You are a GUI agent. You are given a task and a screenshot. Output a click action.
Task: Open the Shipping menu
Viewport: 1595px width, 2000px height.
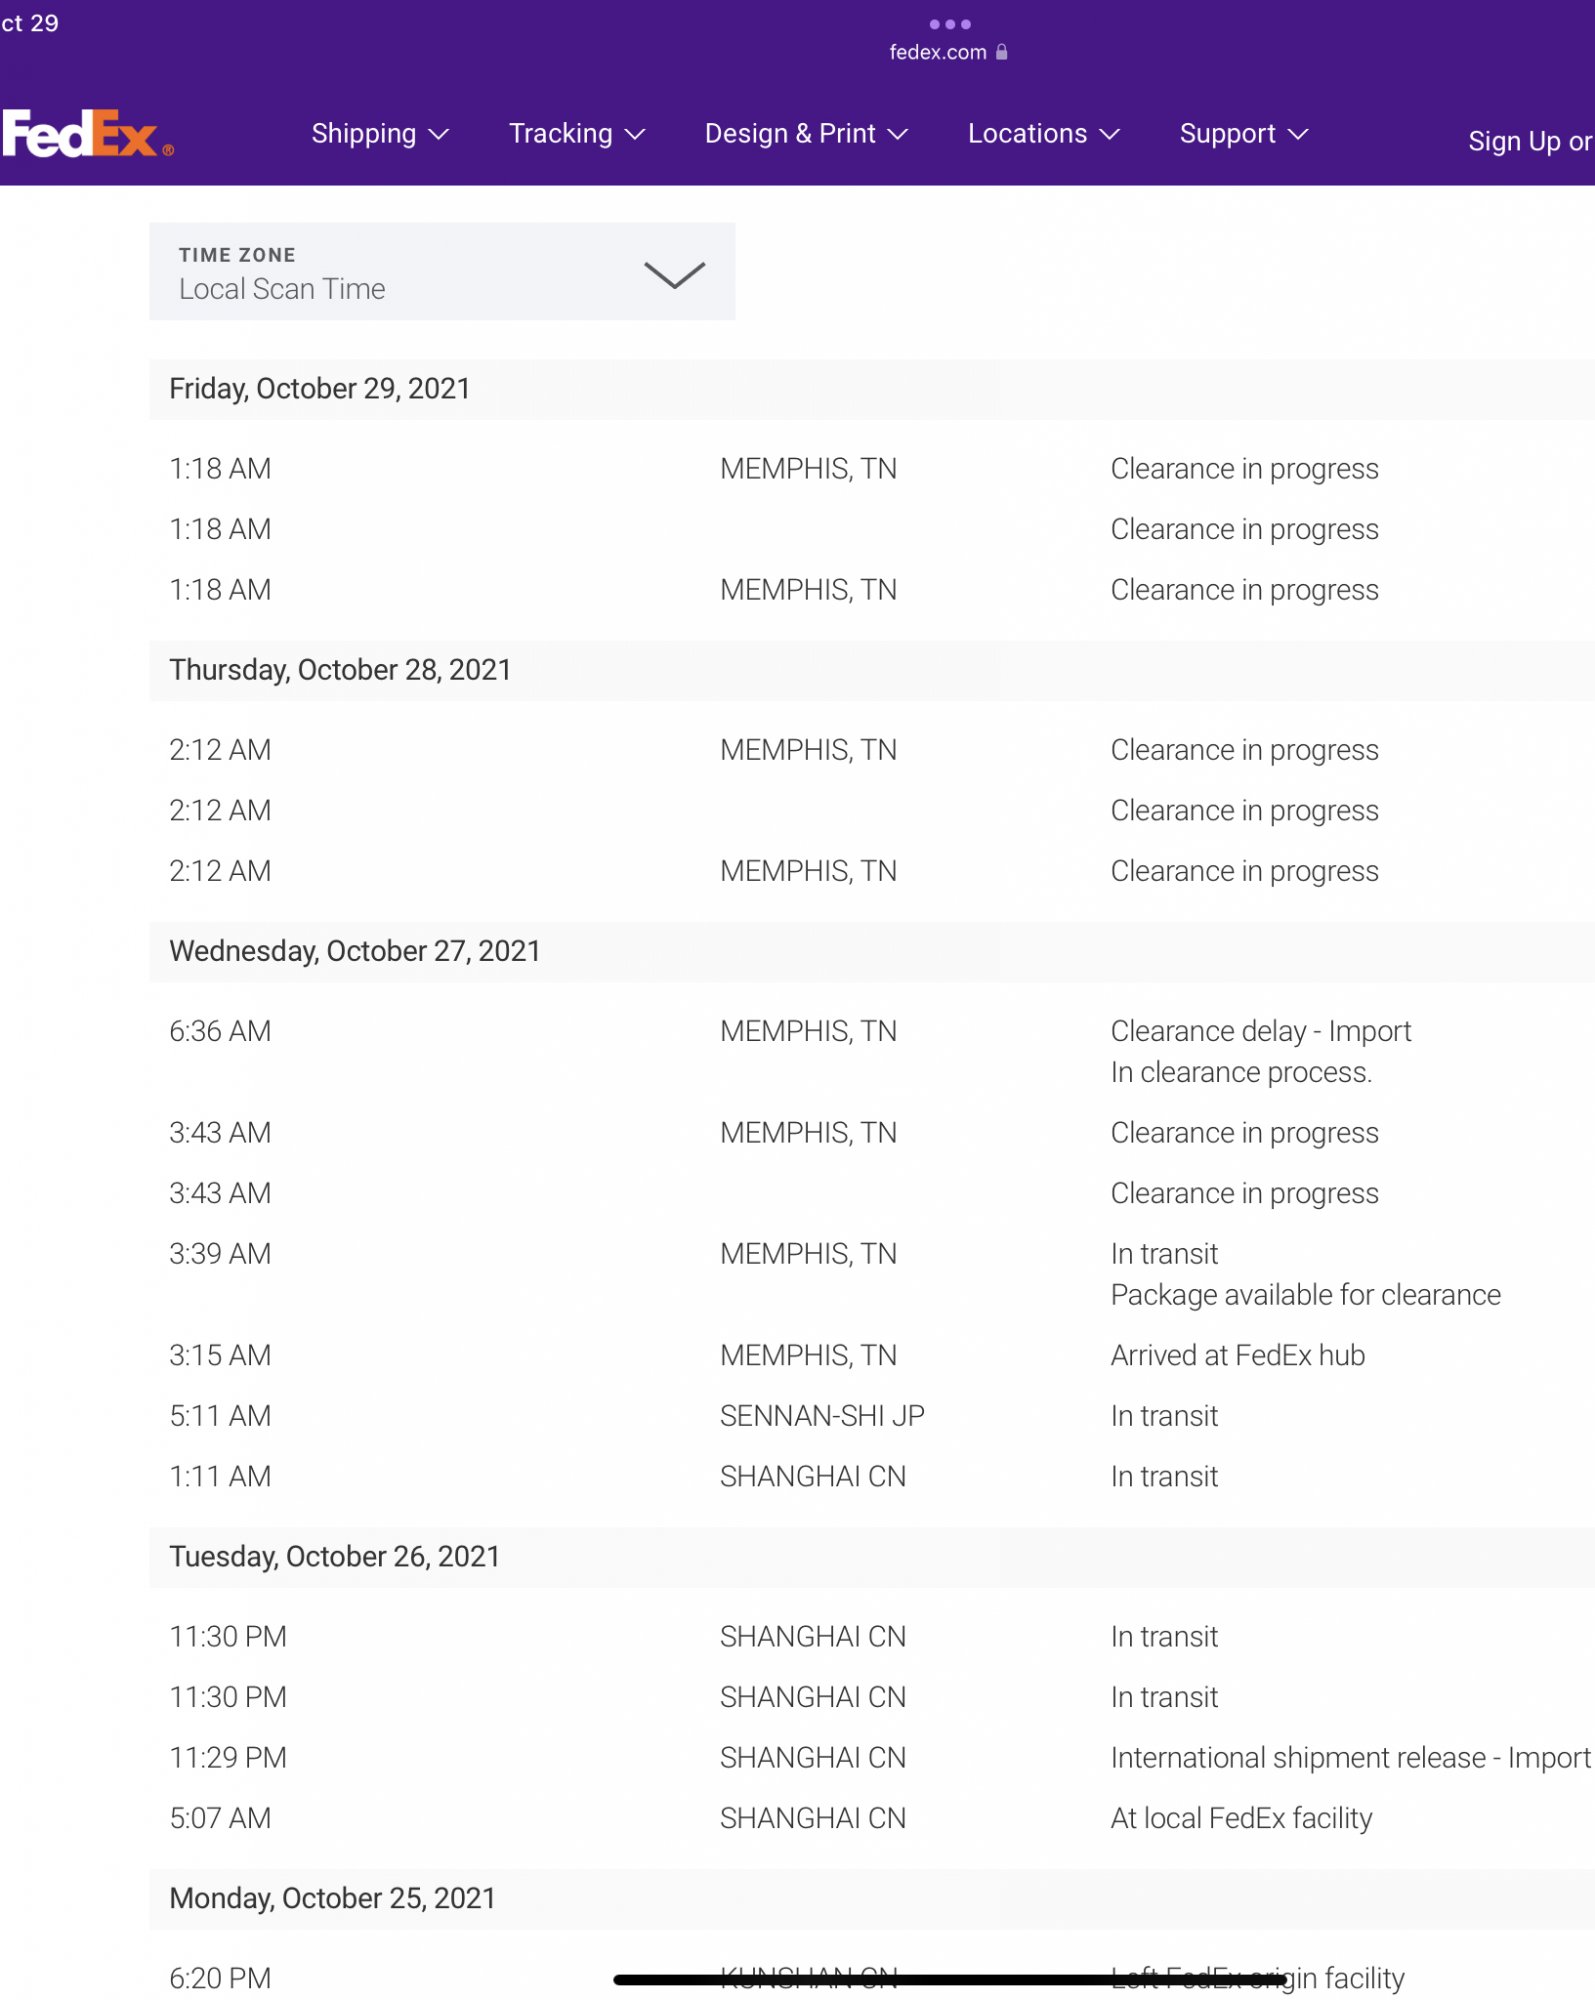379,134
